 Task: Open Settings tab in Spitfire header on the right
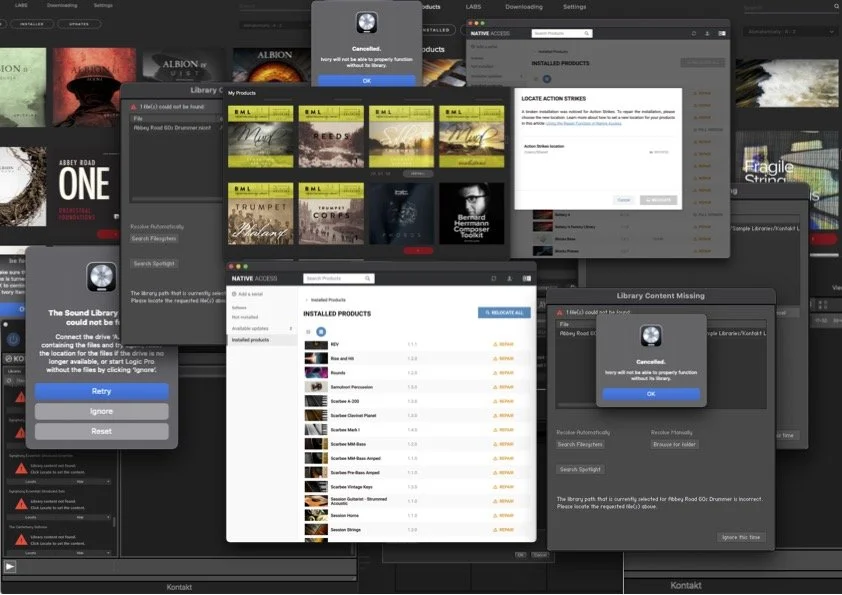575,7
